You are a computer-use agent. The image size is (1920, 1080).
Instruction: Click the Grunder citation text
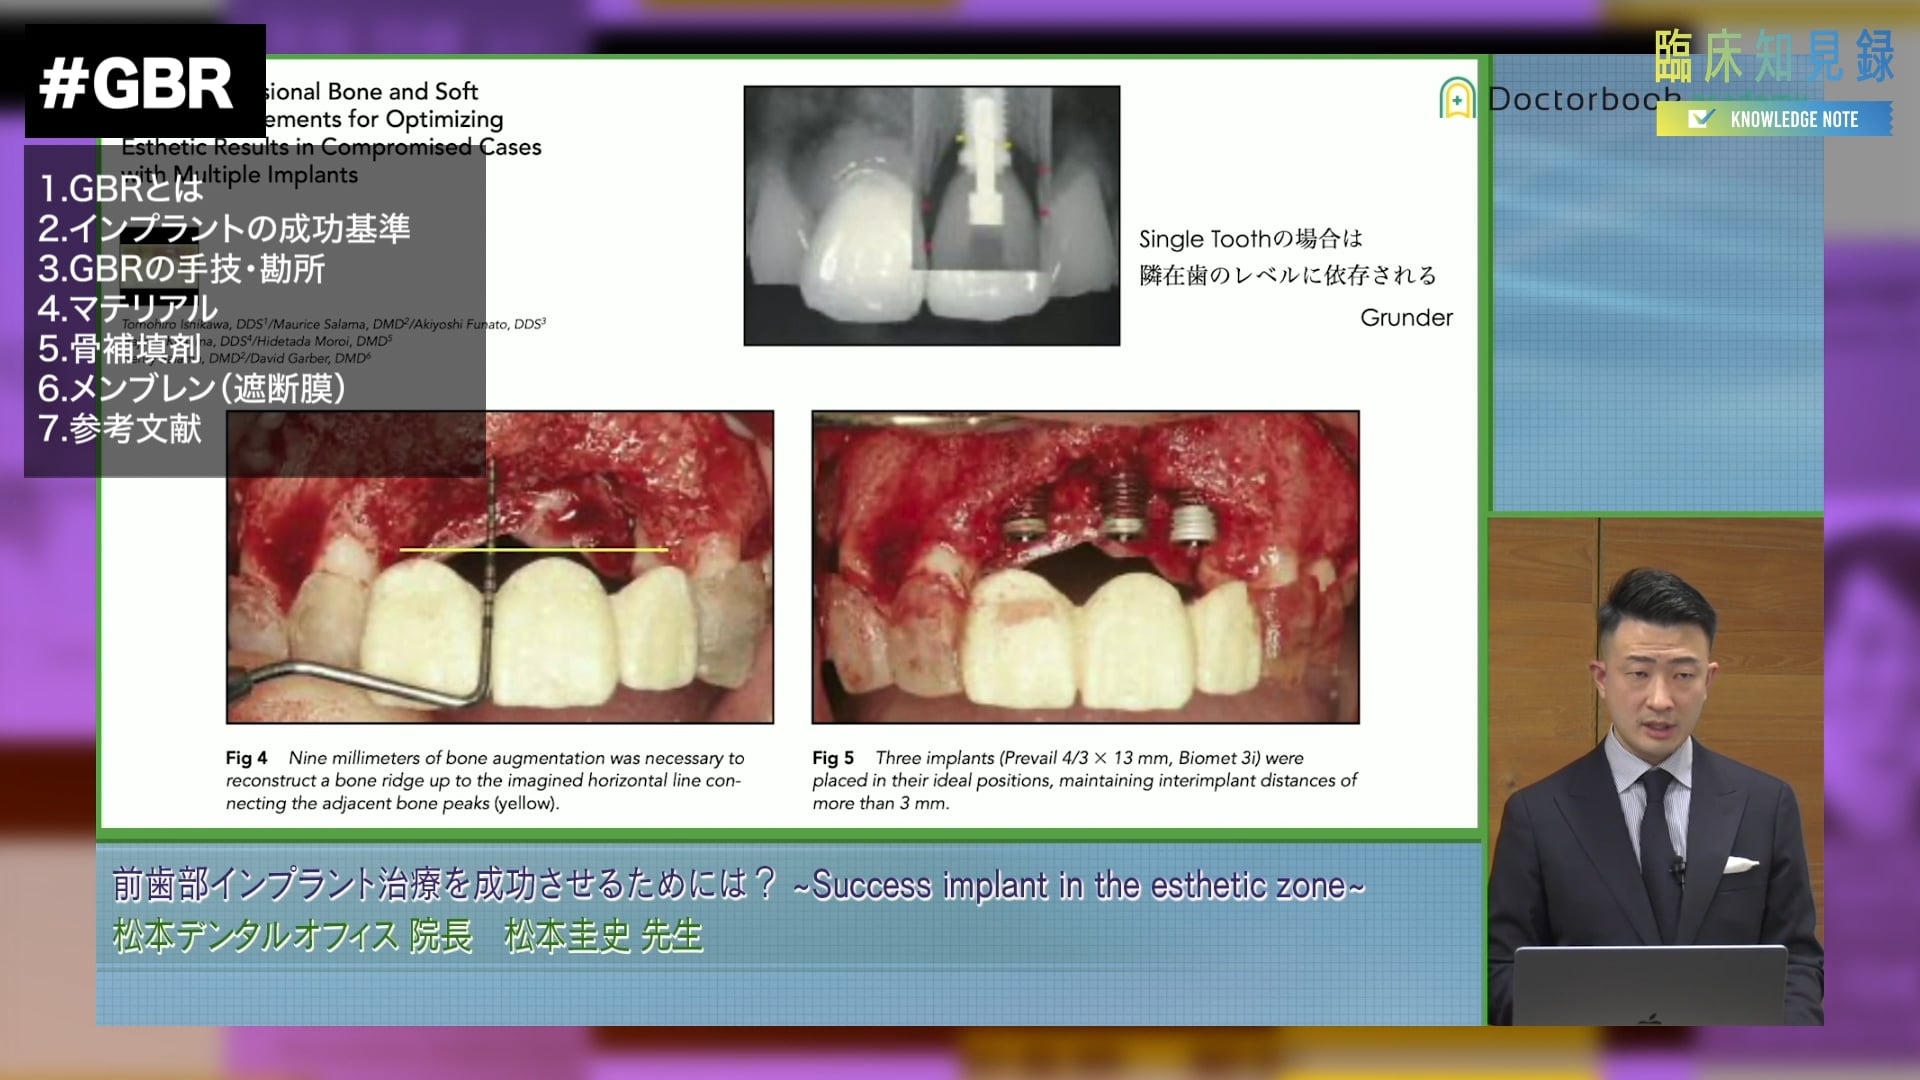click(1405, 318)
